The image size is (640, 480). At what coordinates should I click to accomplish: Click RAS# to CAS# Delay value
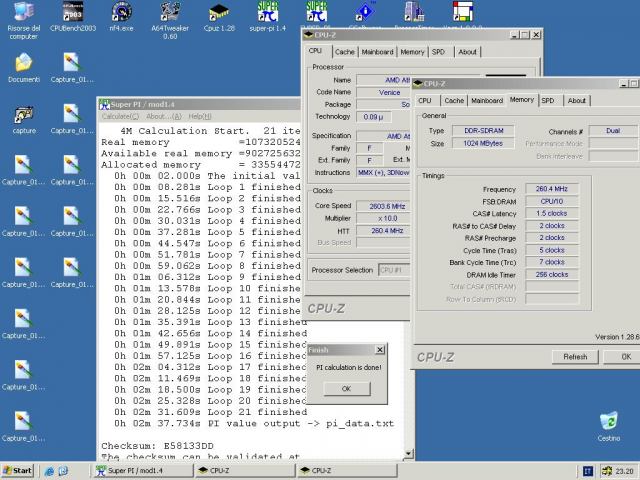pyautogui.click(x=552, y=225)
